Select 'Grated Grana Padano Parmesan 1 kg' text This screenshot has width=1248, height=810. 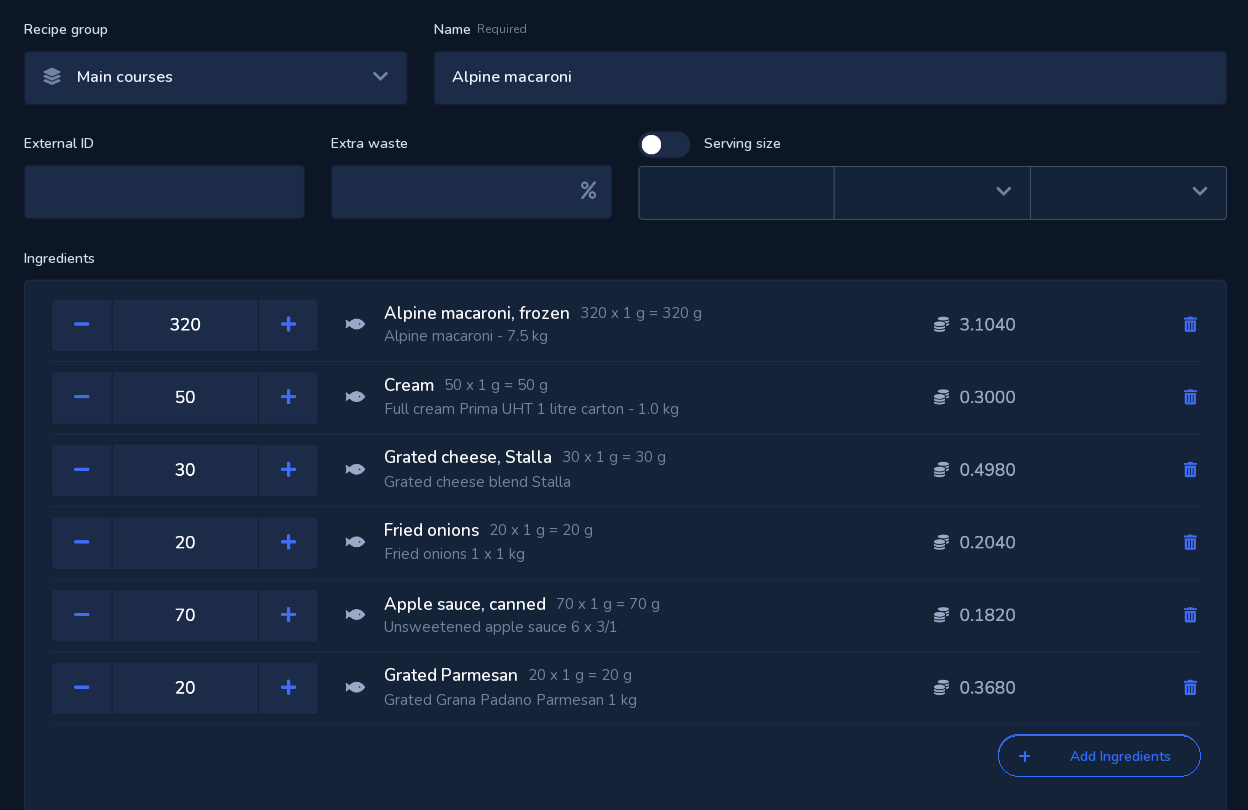click(510, 700)
